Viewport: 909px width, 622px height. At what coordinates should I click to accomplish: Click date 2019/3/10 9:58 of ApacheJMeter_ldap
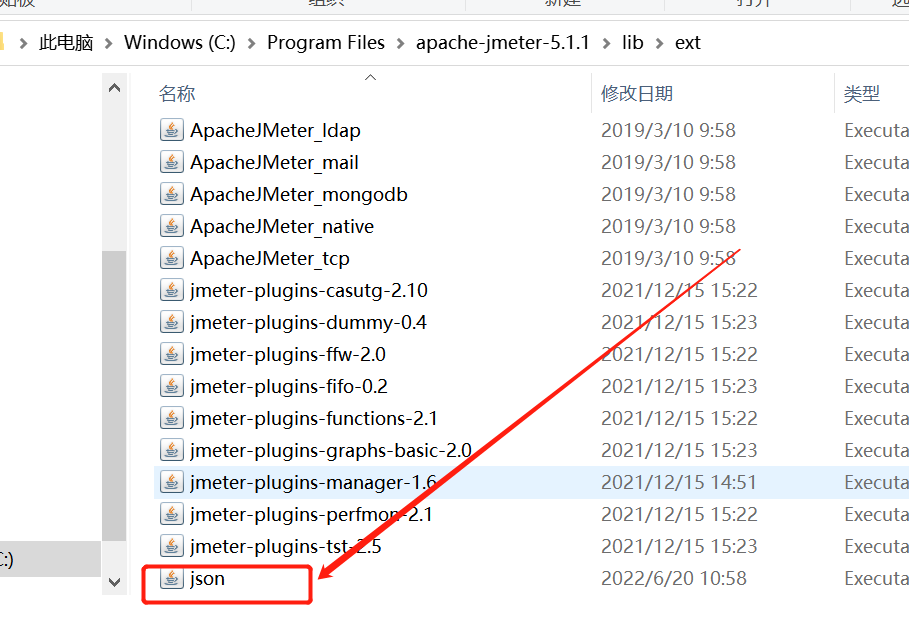(668, 130)
